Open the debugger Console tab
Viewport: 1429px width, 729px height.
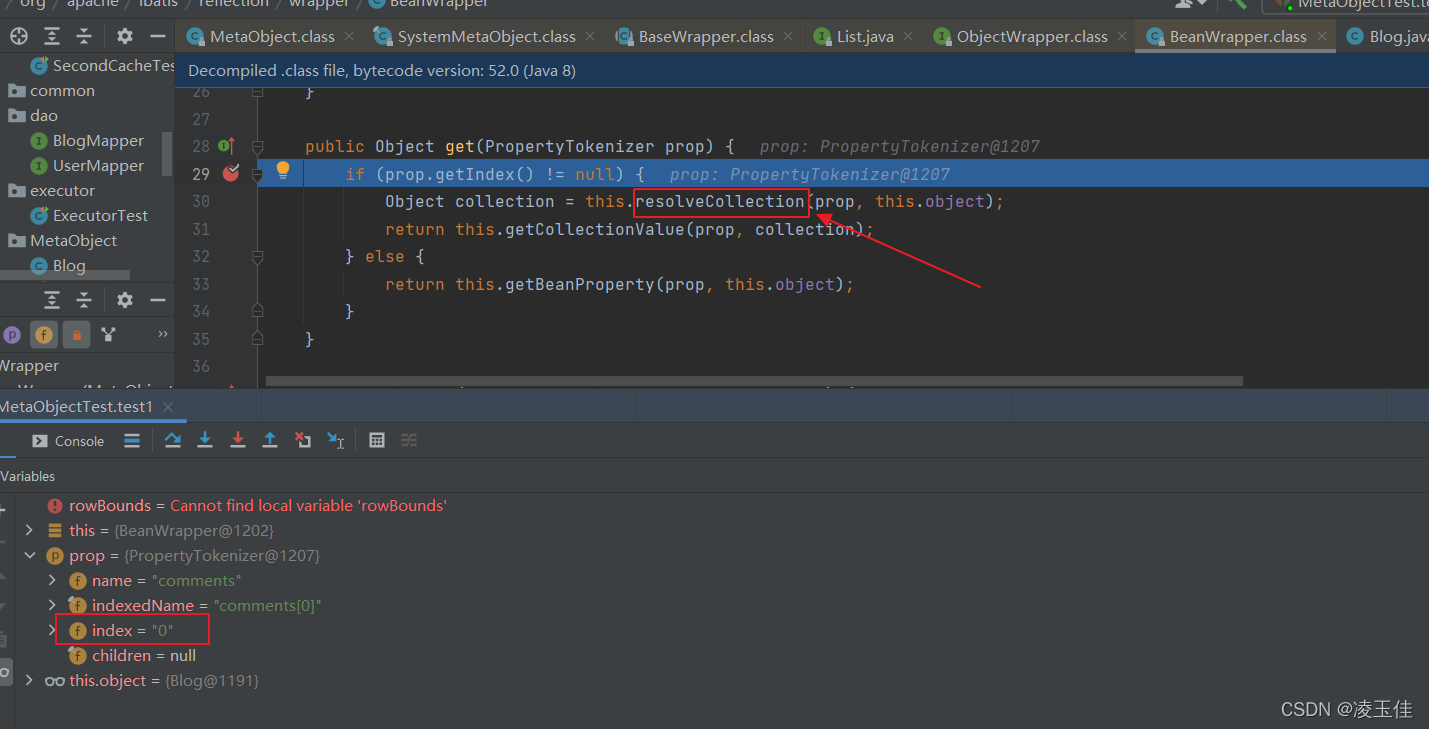pos(68,441)
